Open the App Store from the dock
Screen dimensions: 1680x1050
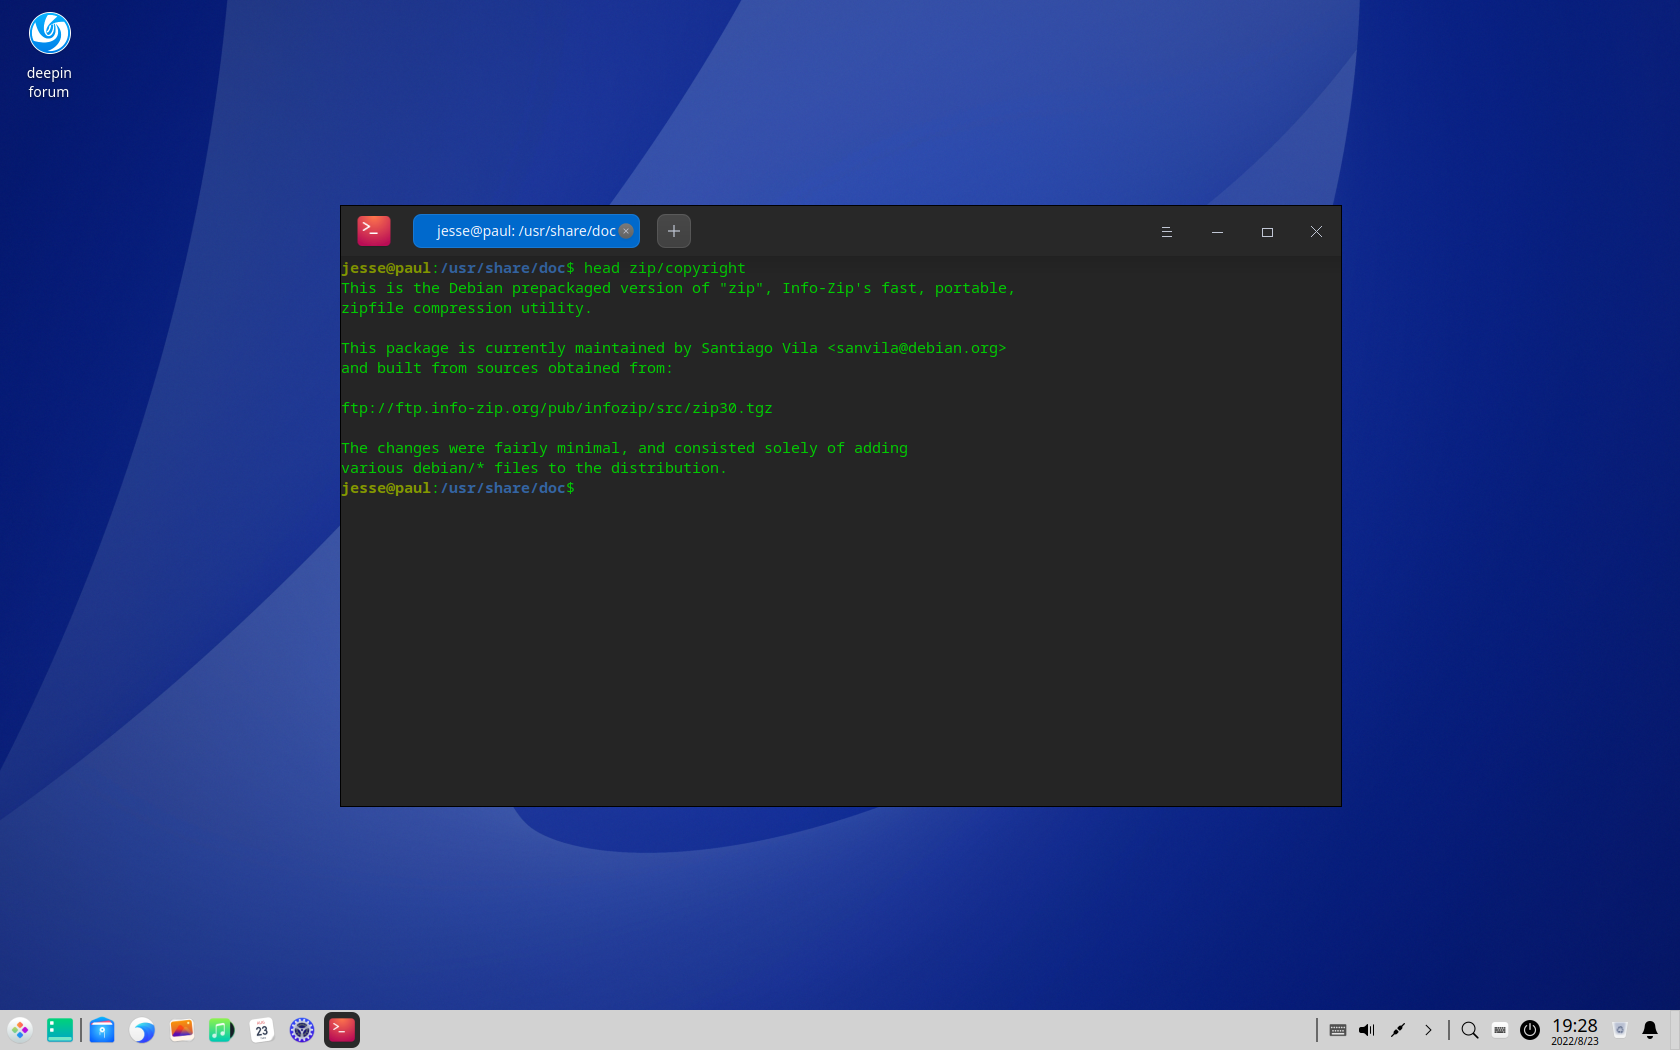point(102,1030)
